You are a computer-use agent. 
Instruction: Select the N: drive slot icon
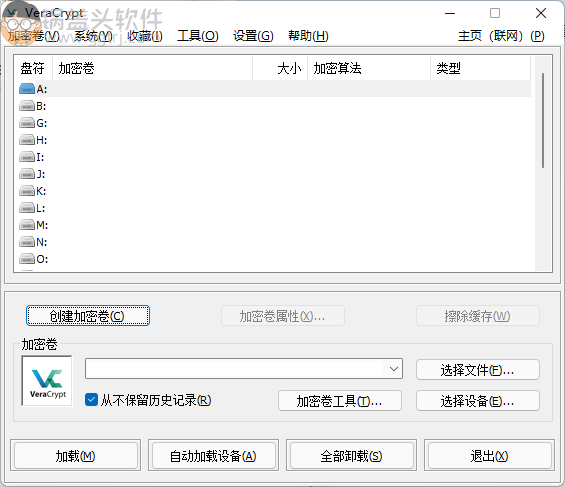click(27, 242)
